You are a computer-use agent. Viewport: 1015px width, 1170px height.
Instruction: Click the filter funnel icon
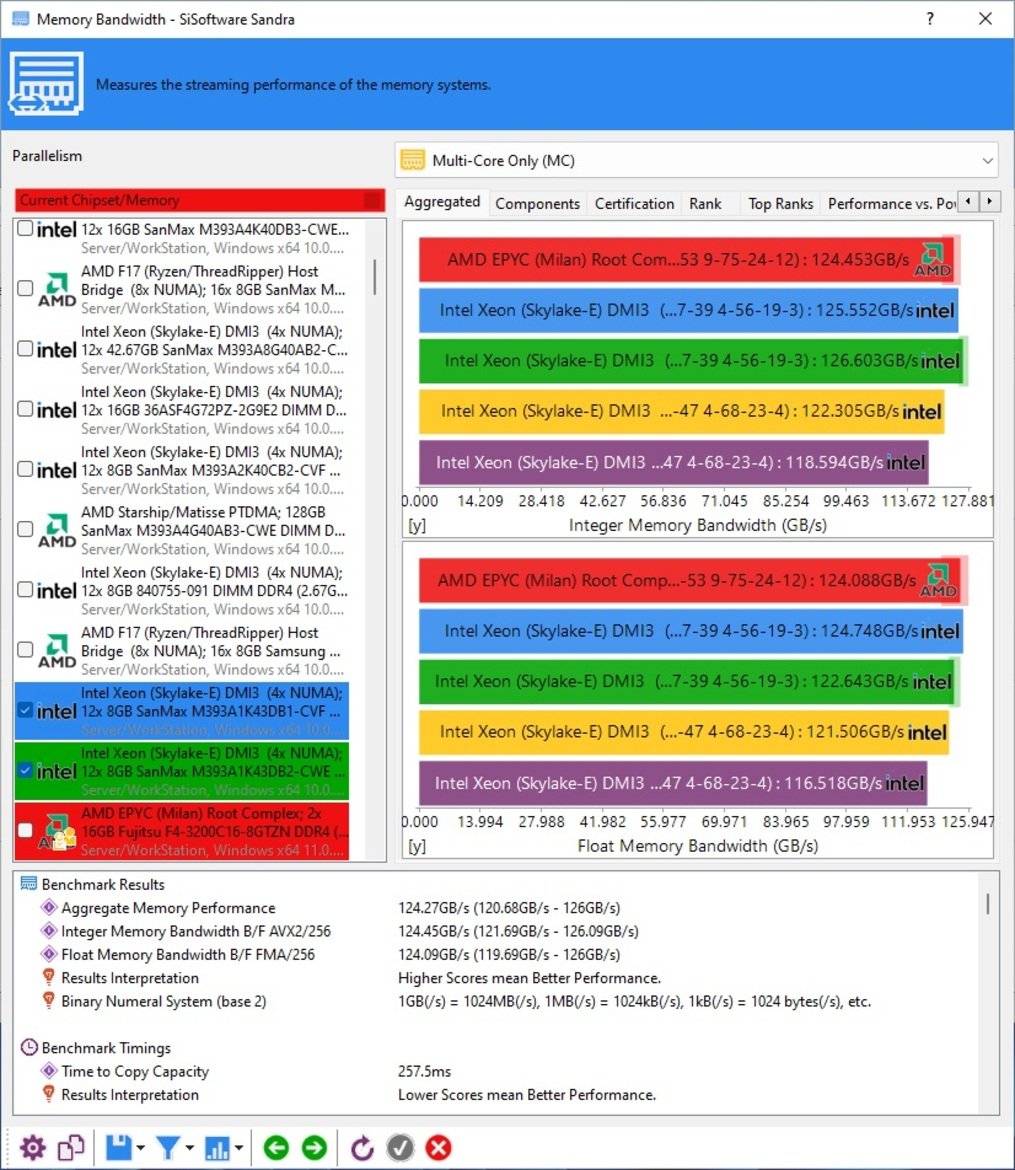(x=168, y=1148)
